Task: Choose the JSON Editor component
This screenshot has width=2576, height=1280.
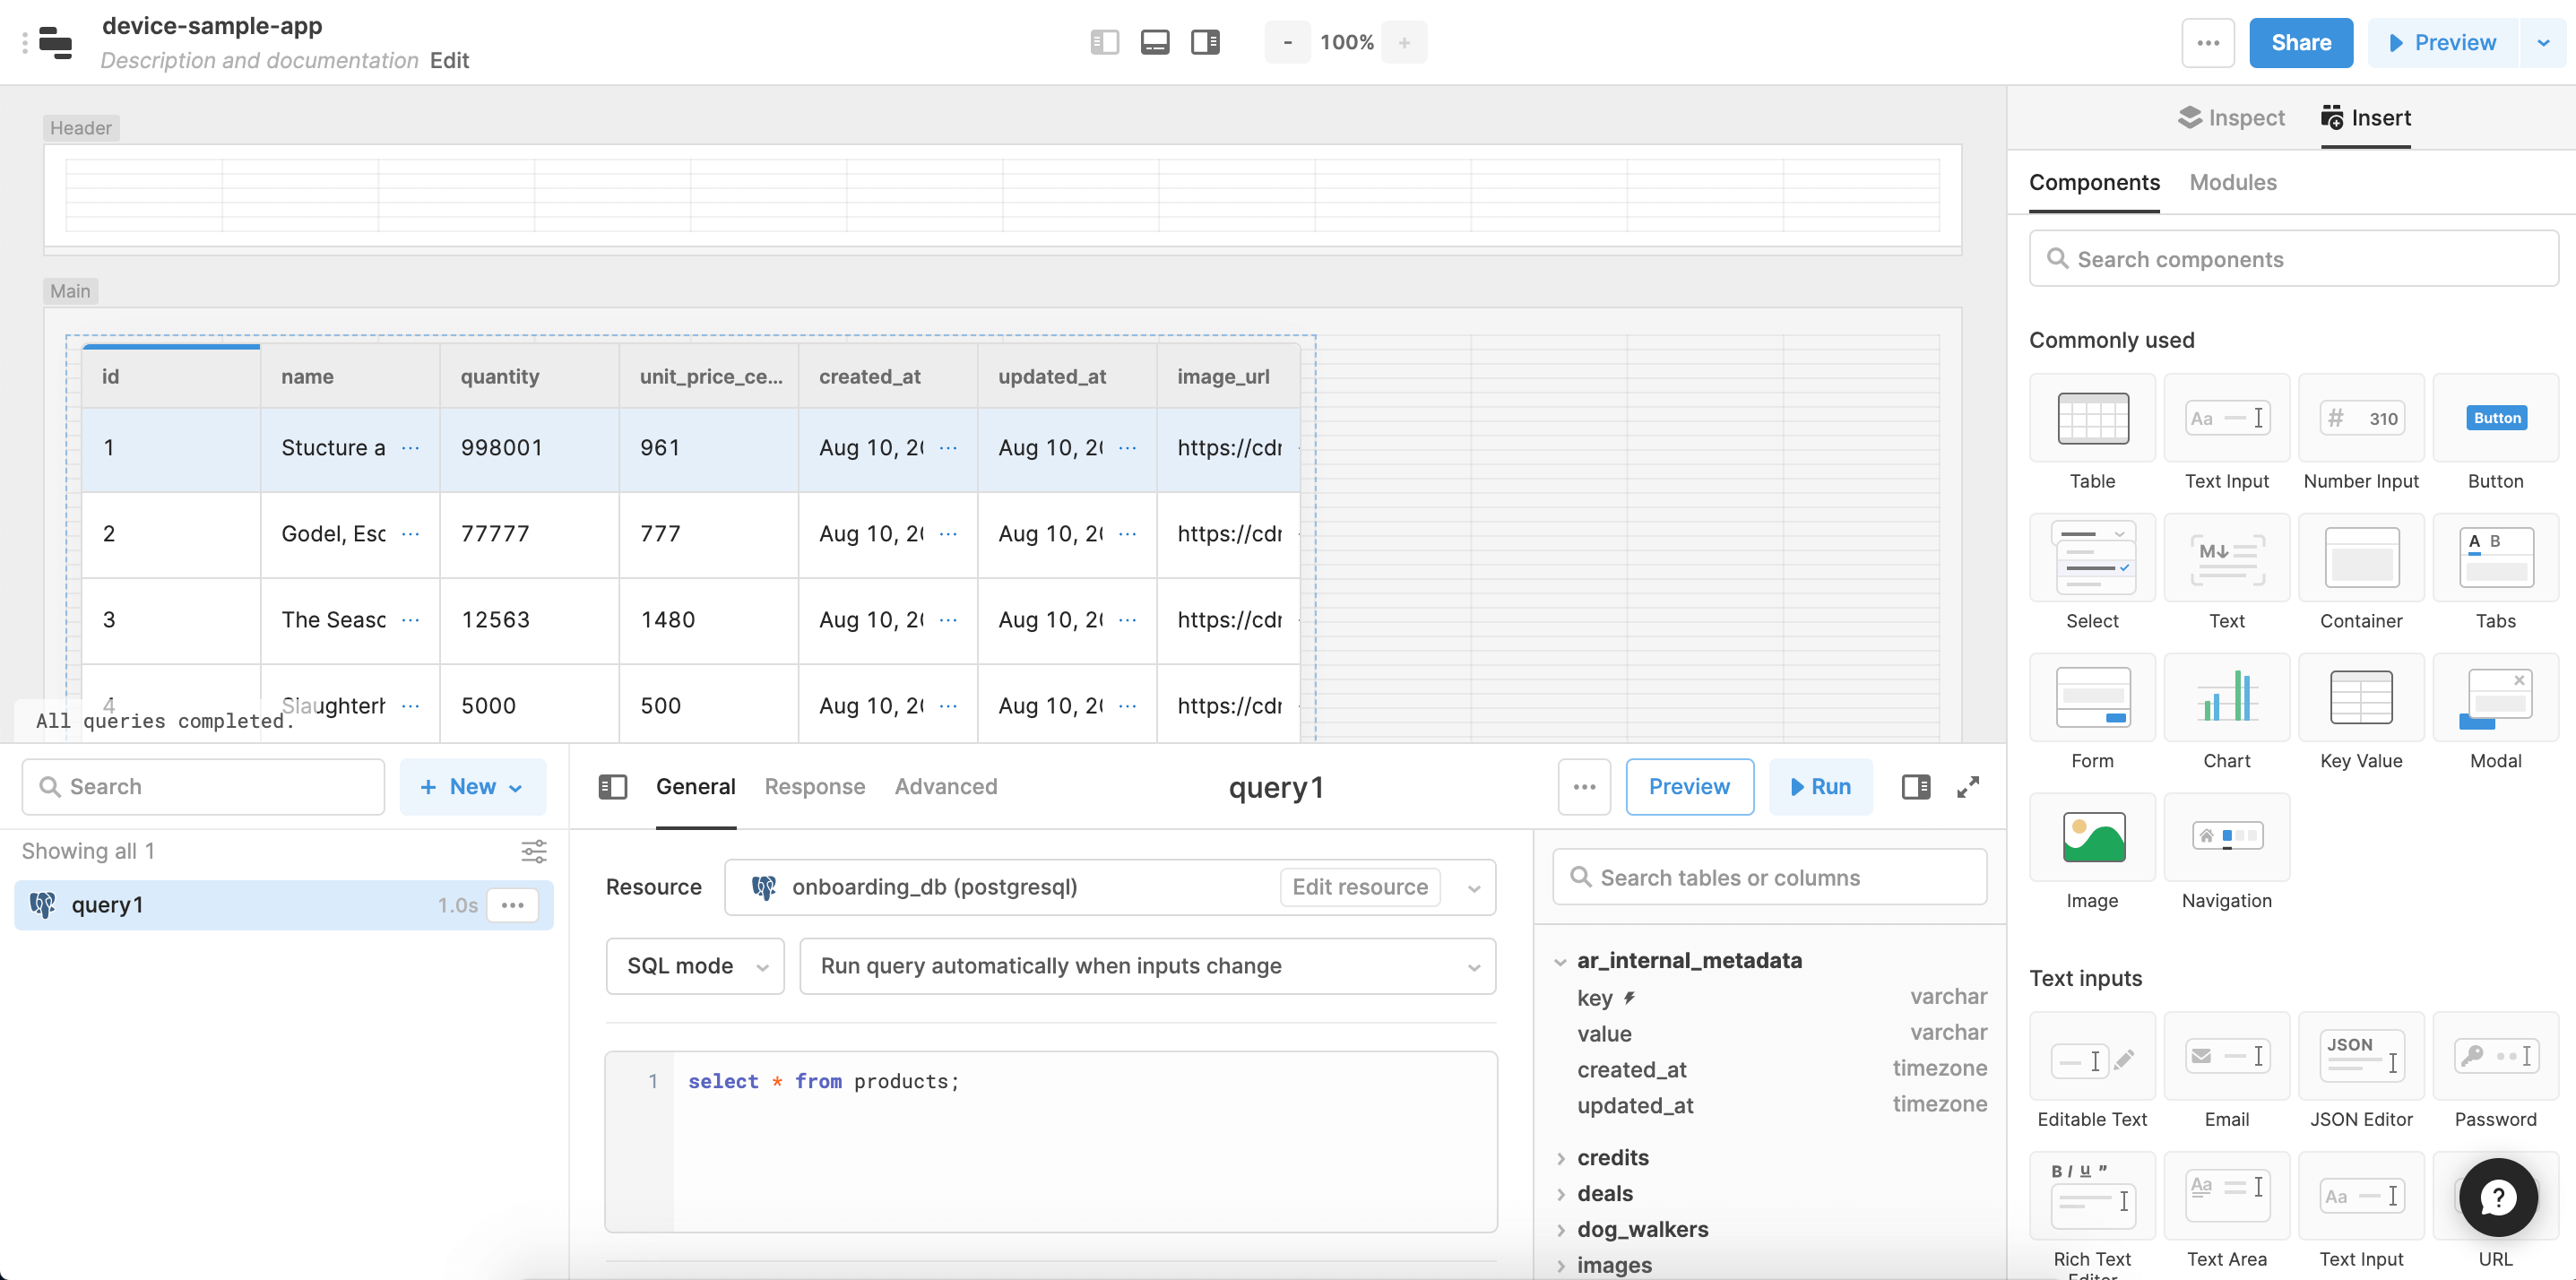Action: [x=2360, y=1056]
